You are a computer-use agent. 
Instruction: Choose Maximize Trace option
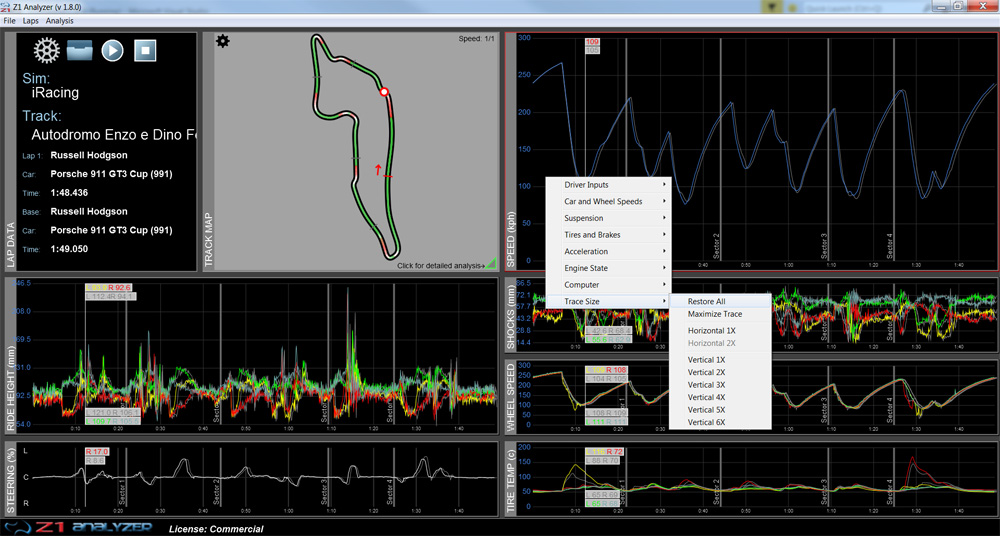(x=720, y=314)
